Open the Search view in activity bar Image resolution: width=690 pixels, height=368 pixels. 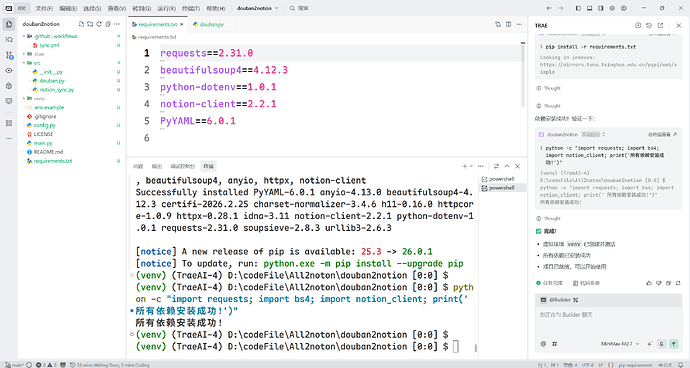pos(9,40)
